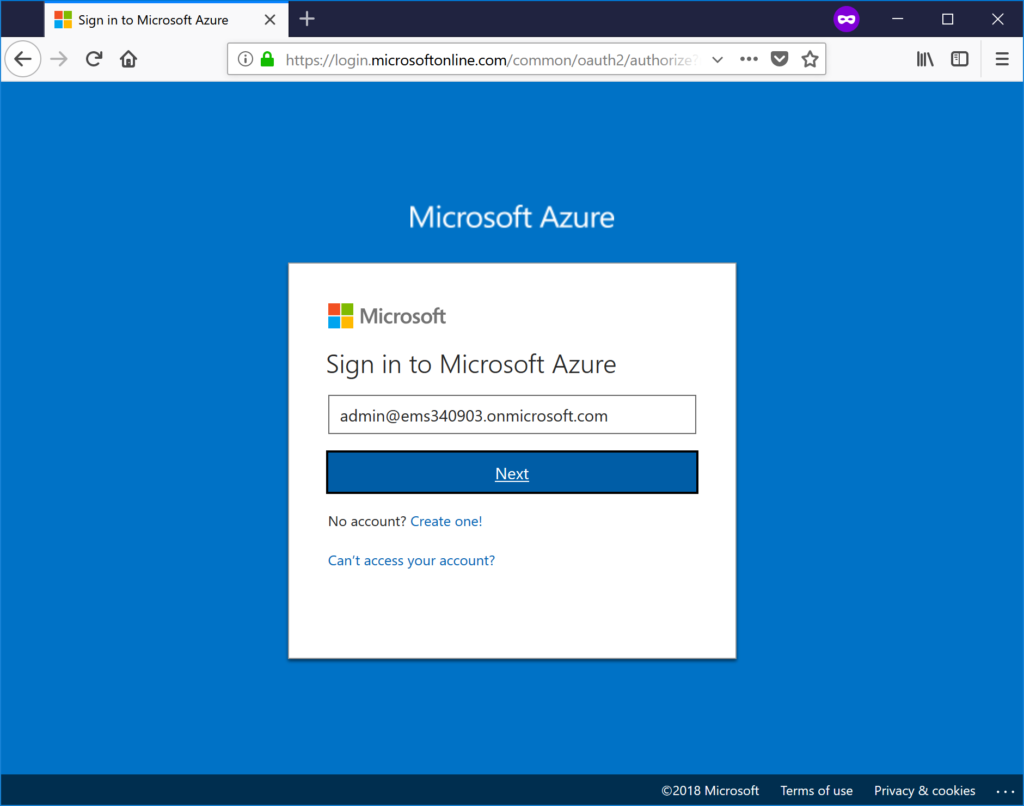The width and height of the screenshot is (1024, 806).
Task: Save the page to Pocket
Action: 779,59
